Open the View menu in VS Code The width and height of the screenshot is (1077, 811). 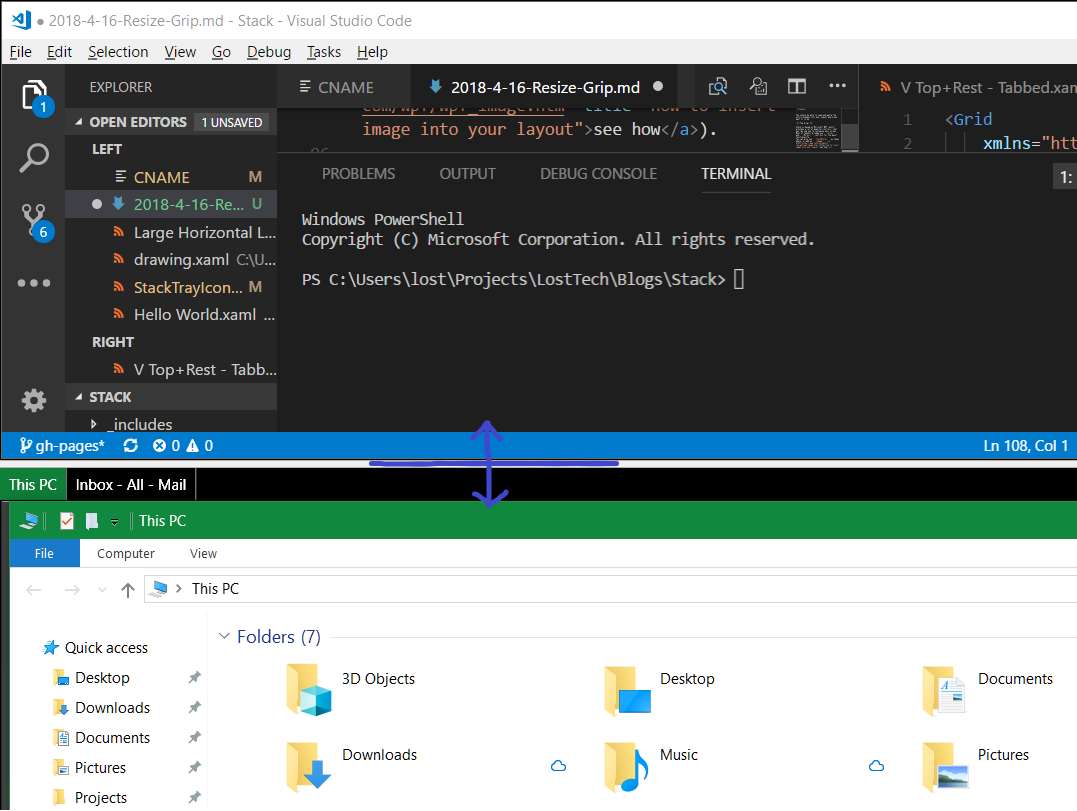[180, 52]
